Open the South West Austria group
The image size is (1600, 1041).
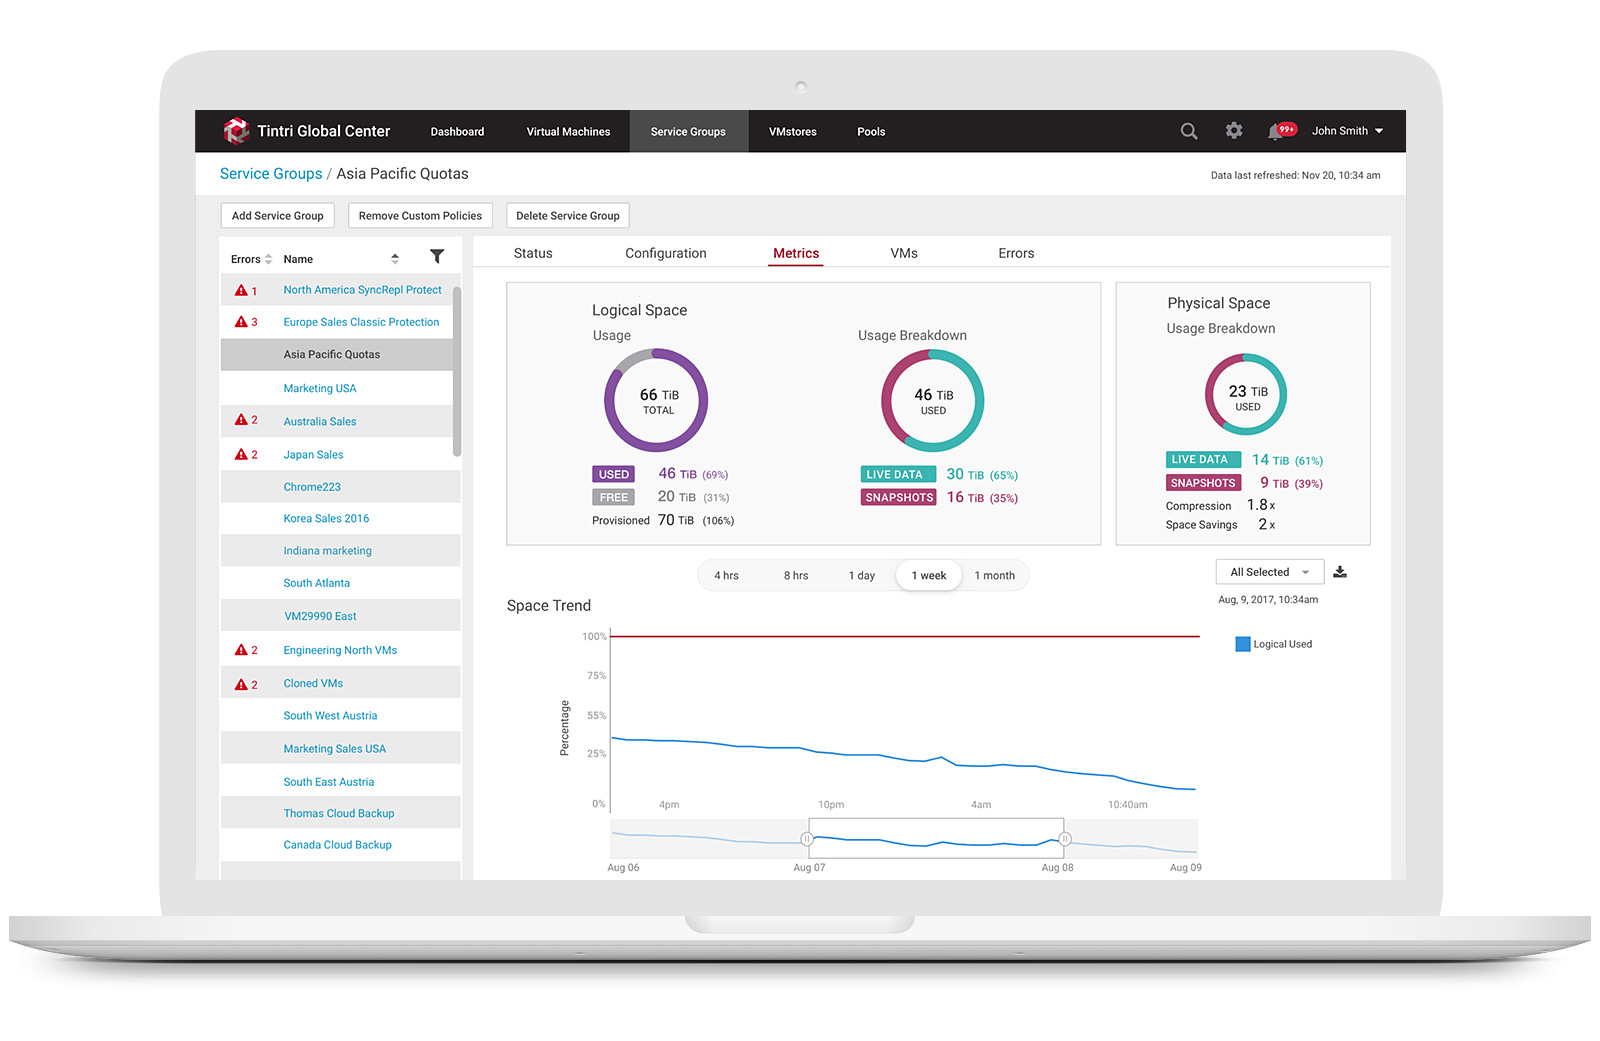coord(330,716)
